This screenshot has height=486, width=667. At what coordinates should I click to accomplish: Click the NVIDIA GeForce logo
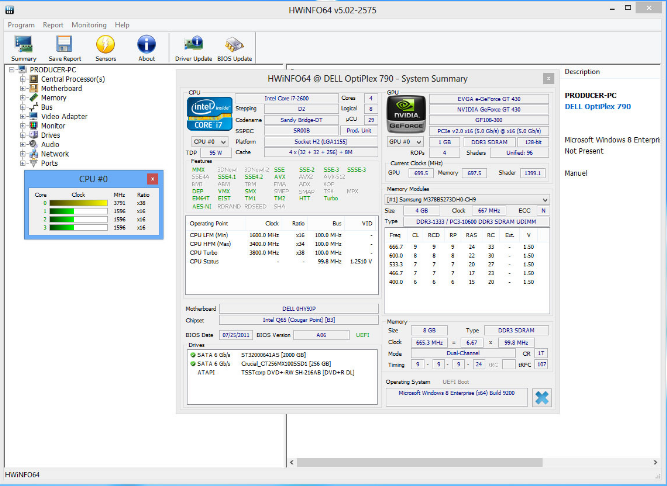click(406, 114)
